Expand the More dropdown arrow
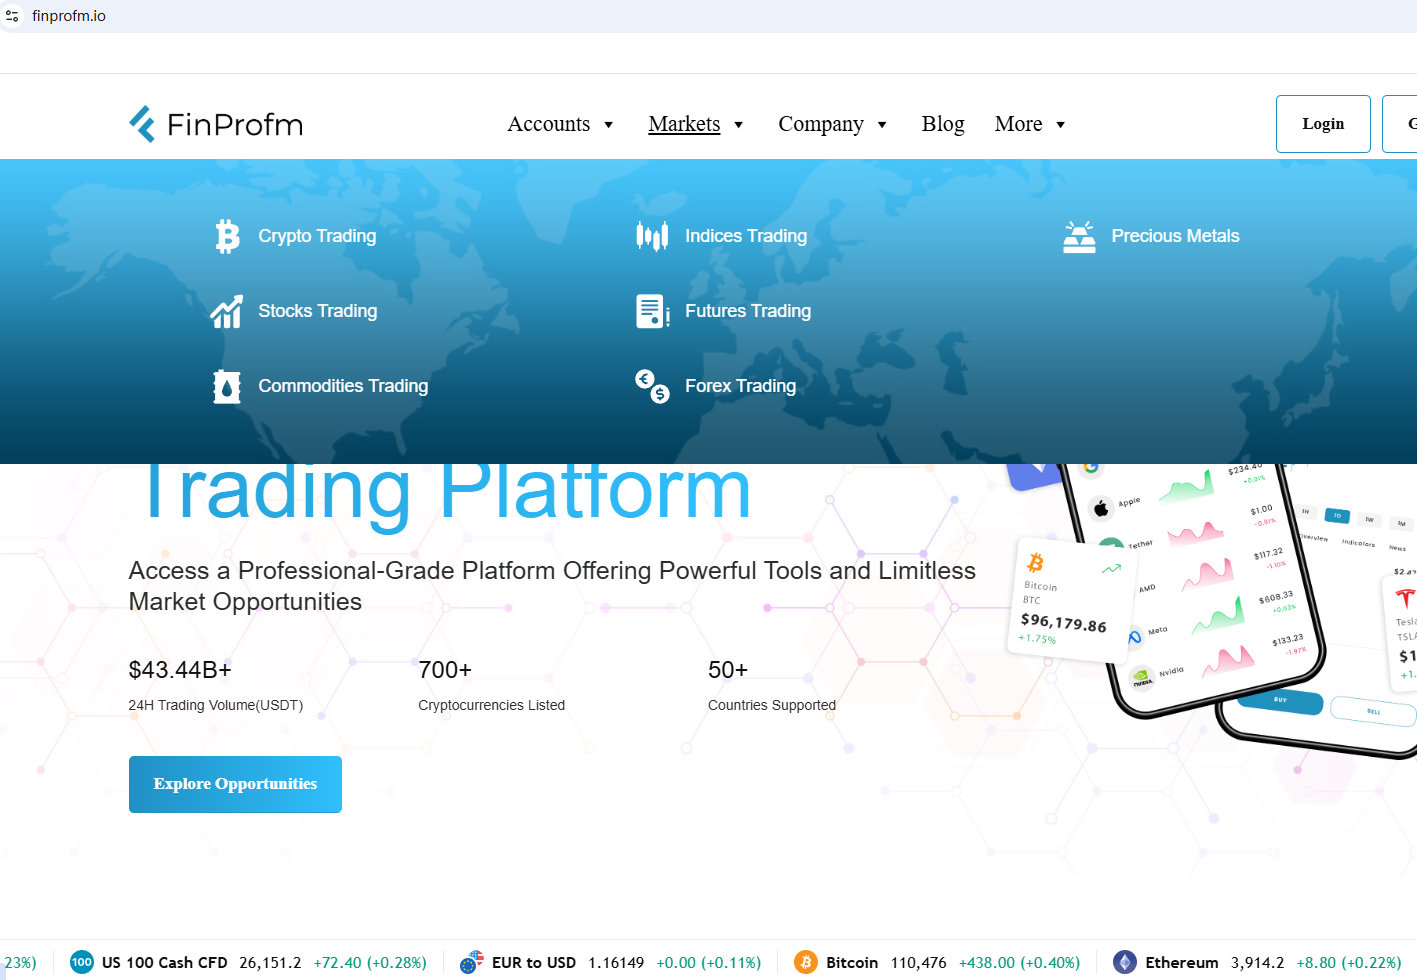The width and height of the screenshot is (1417, 980). point(1061,125)
